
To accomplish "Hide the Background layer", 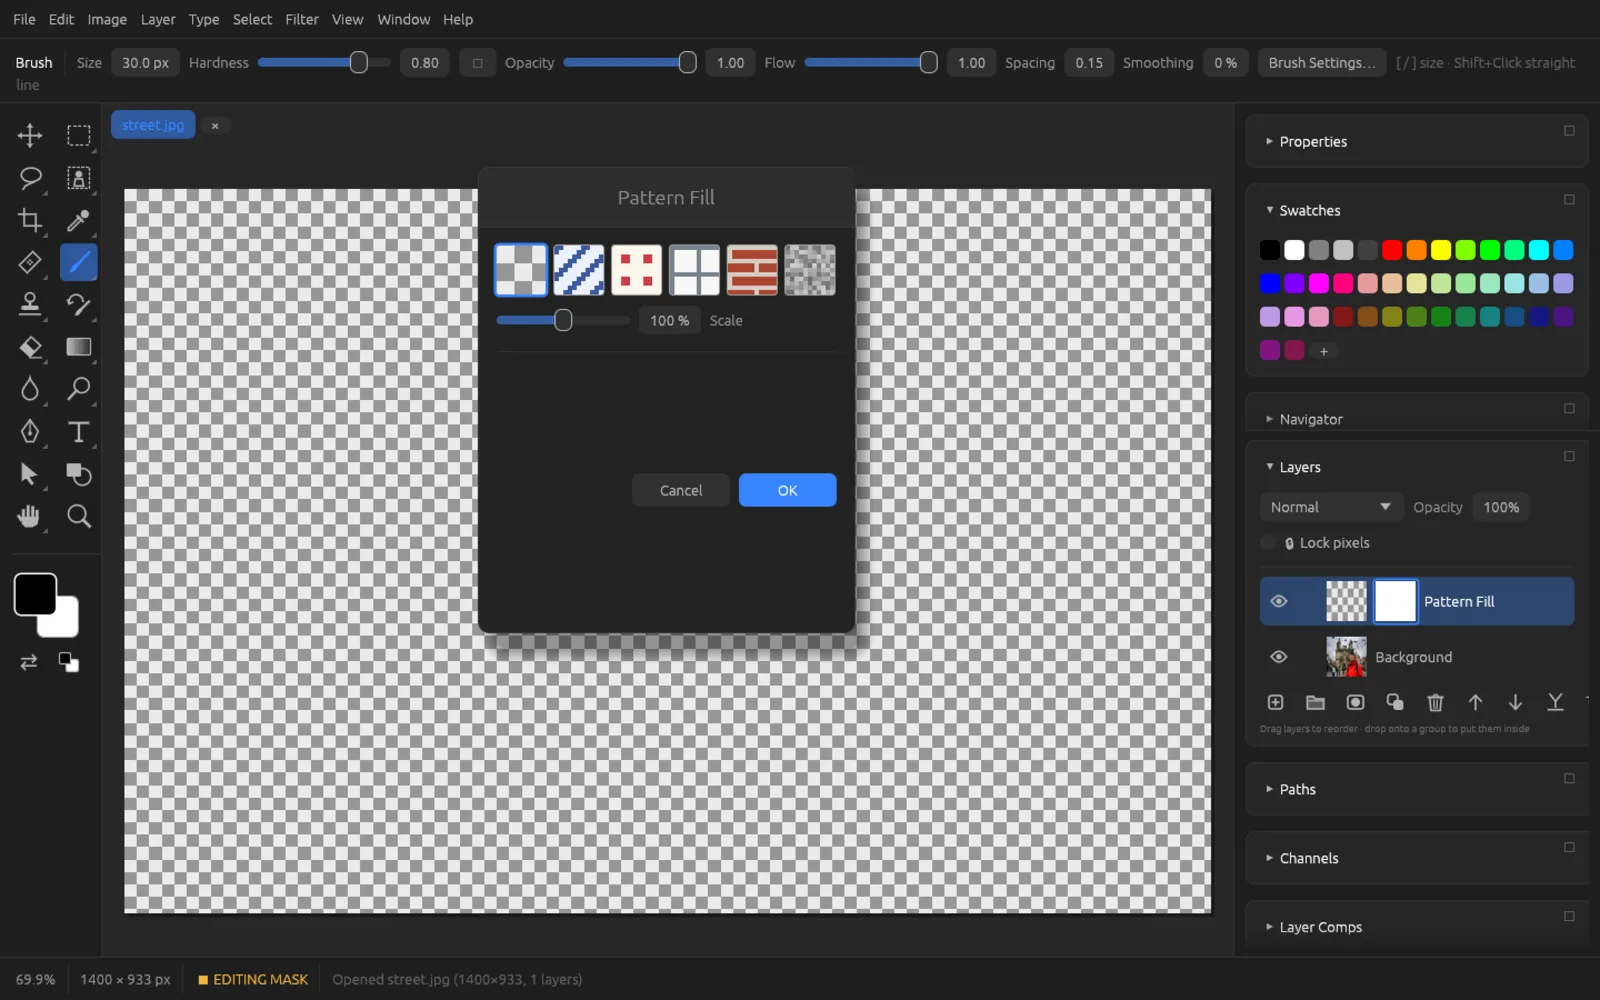I will pos(1278,657).
